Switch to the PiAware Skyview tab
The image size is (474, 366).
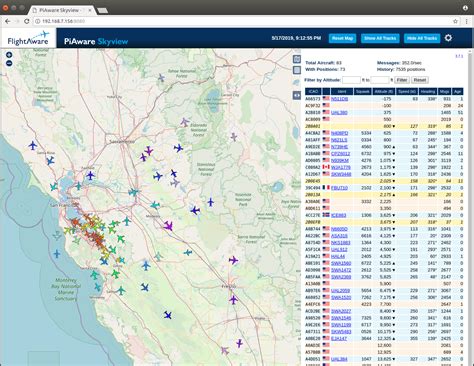[x=62, y=10]
